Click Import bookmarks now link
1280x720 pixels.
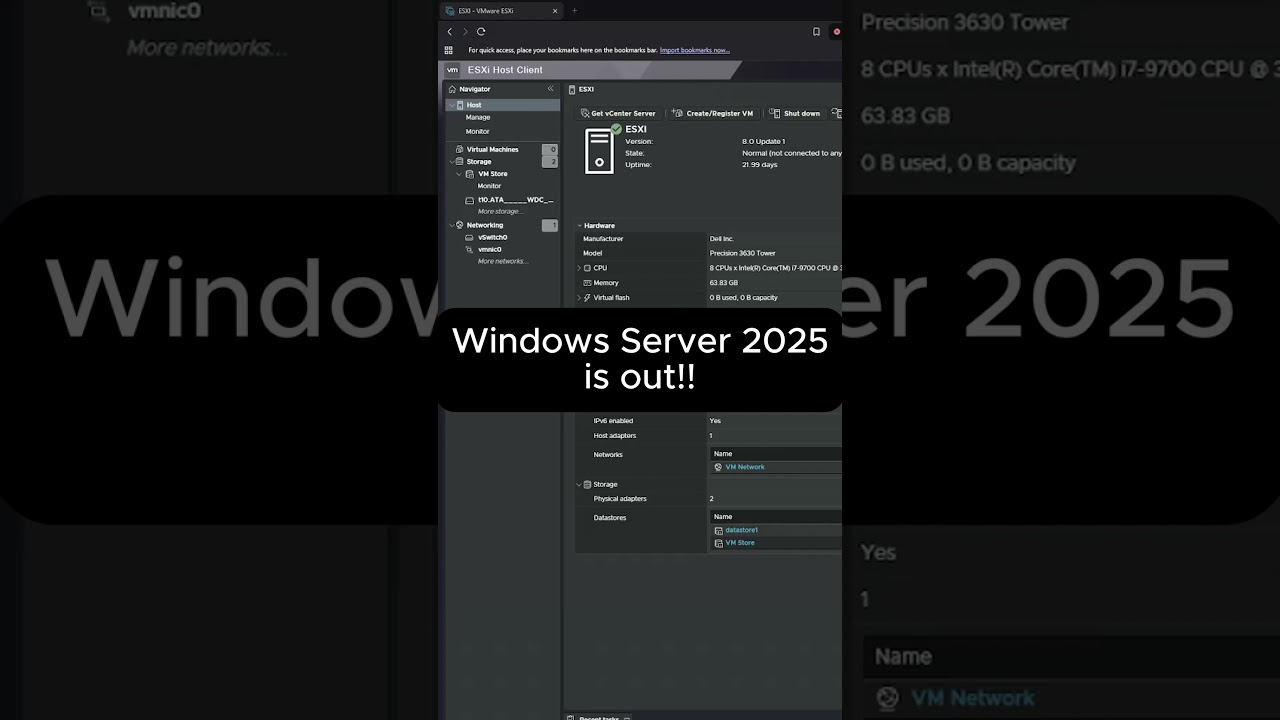[695, 50]
